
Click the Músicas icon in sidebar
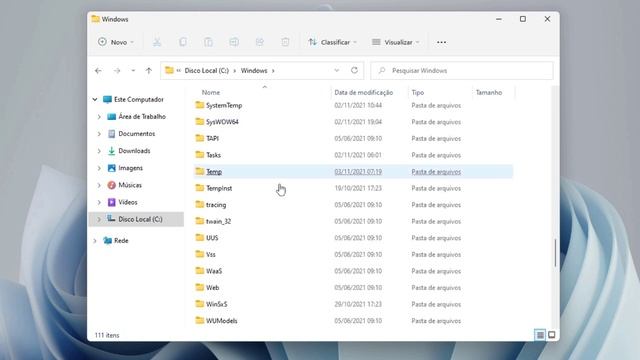tap(111, 185)
